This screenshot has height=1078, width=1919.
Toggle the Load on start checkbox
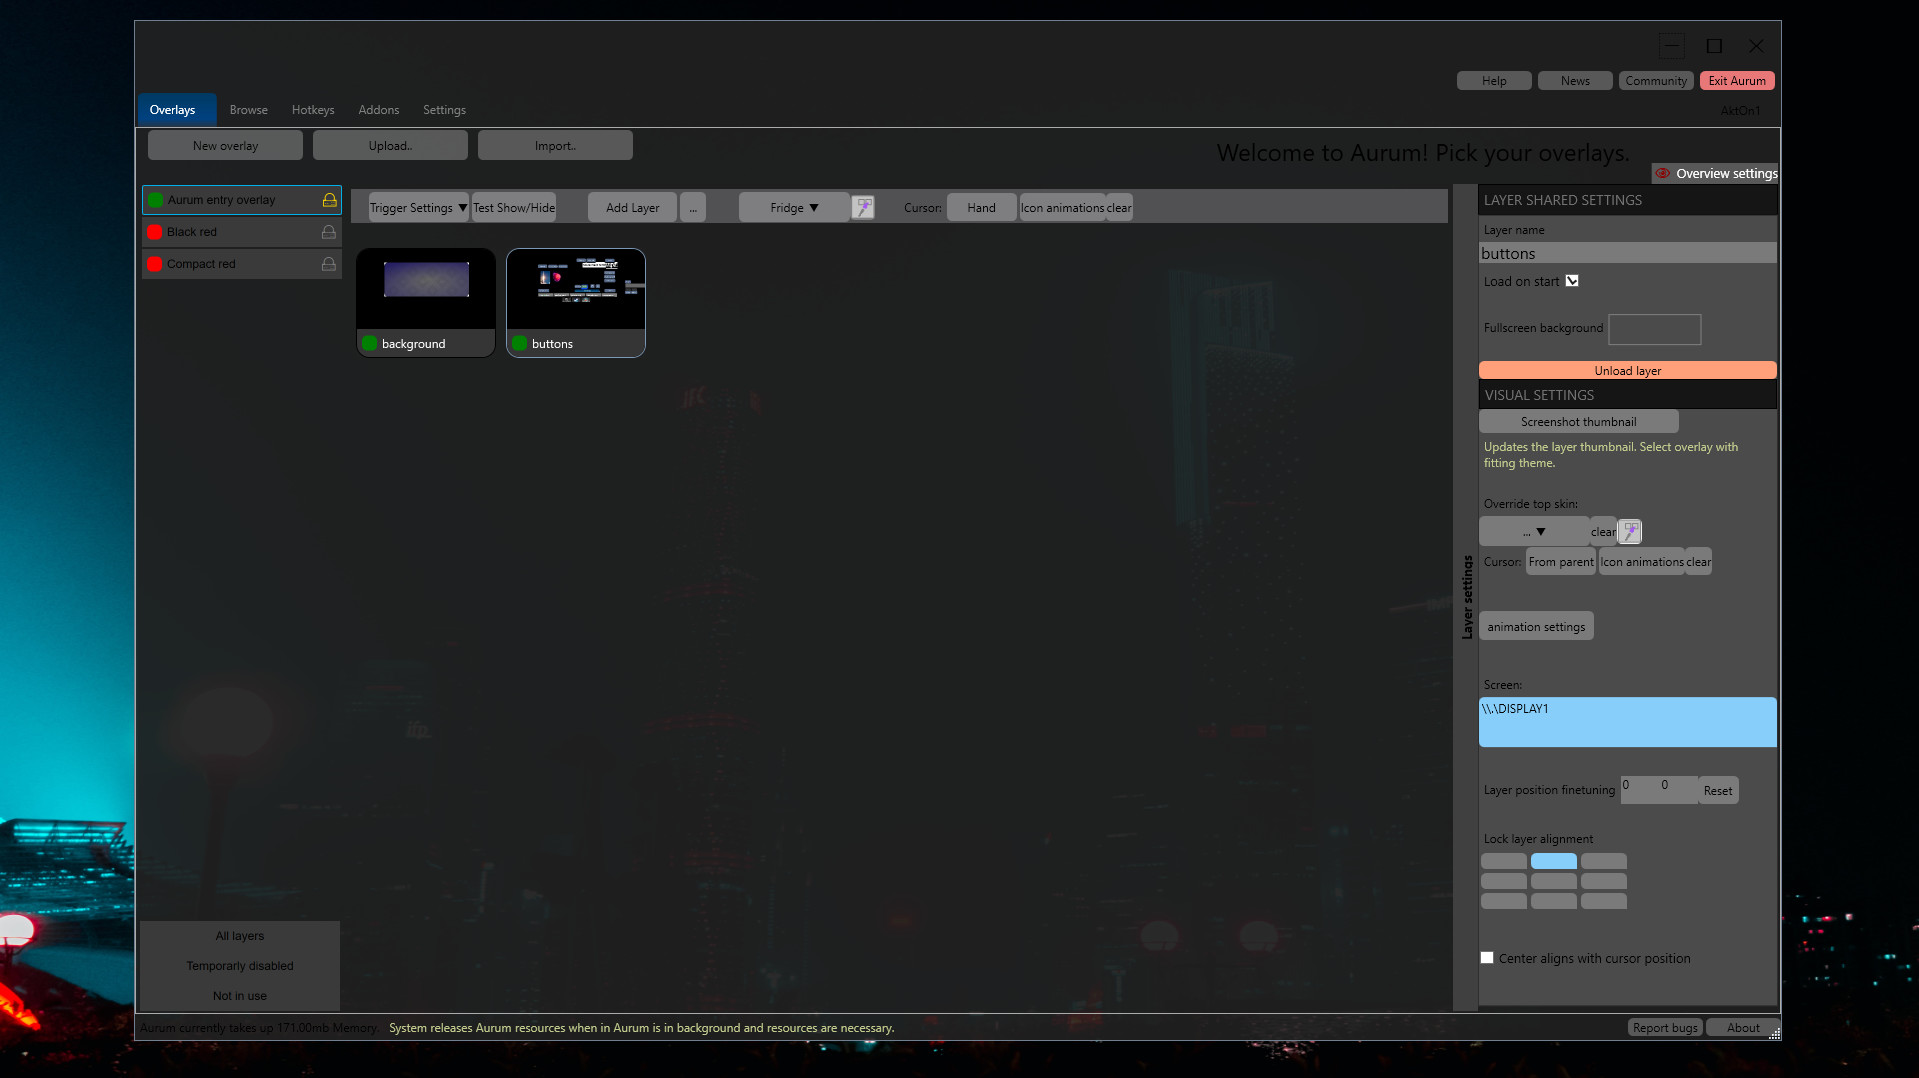[1572, 281]
